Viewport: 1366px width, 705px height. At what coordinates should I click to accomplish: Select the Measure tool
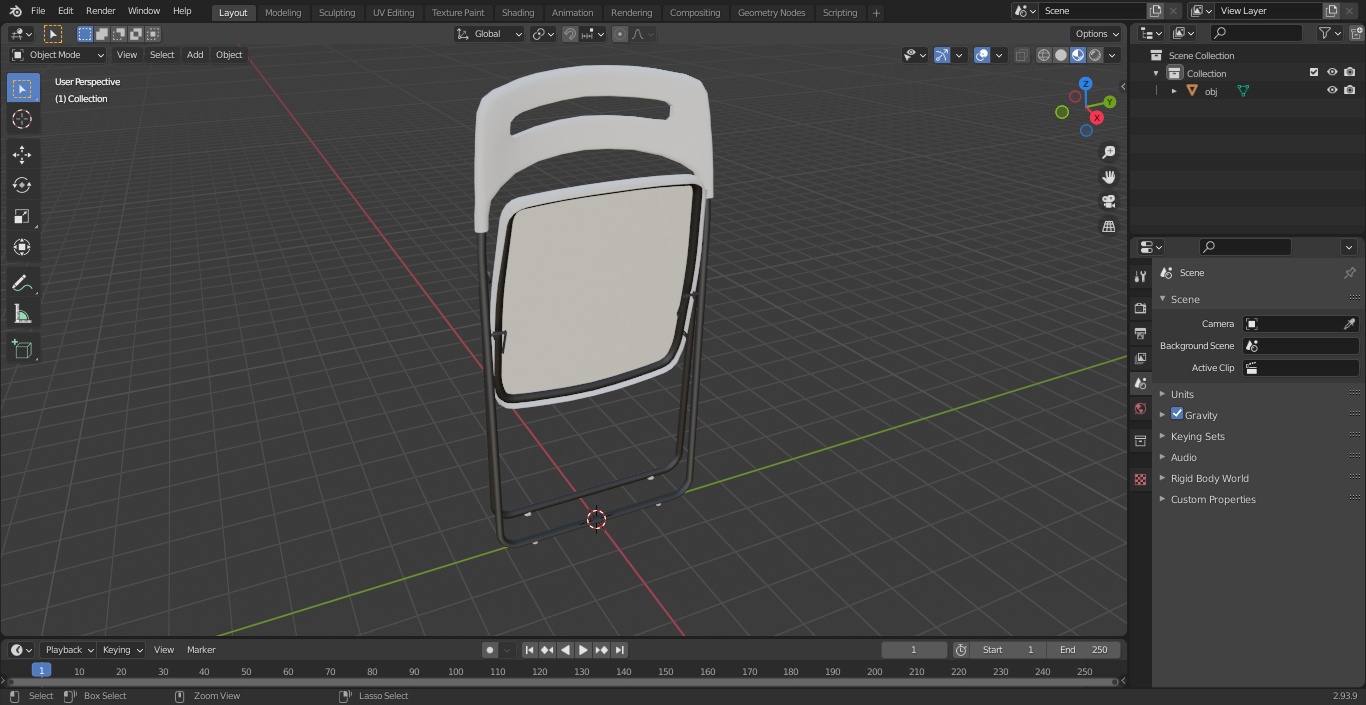[x=22, y=314]
